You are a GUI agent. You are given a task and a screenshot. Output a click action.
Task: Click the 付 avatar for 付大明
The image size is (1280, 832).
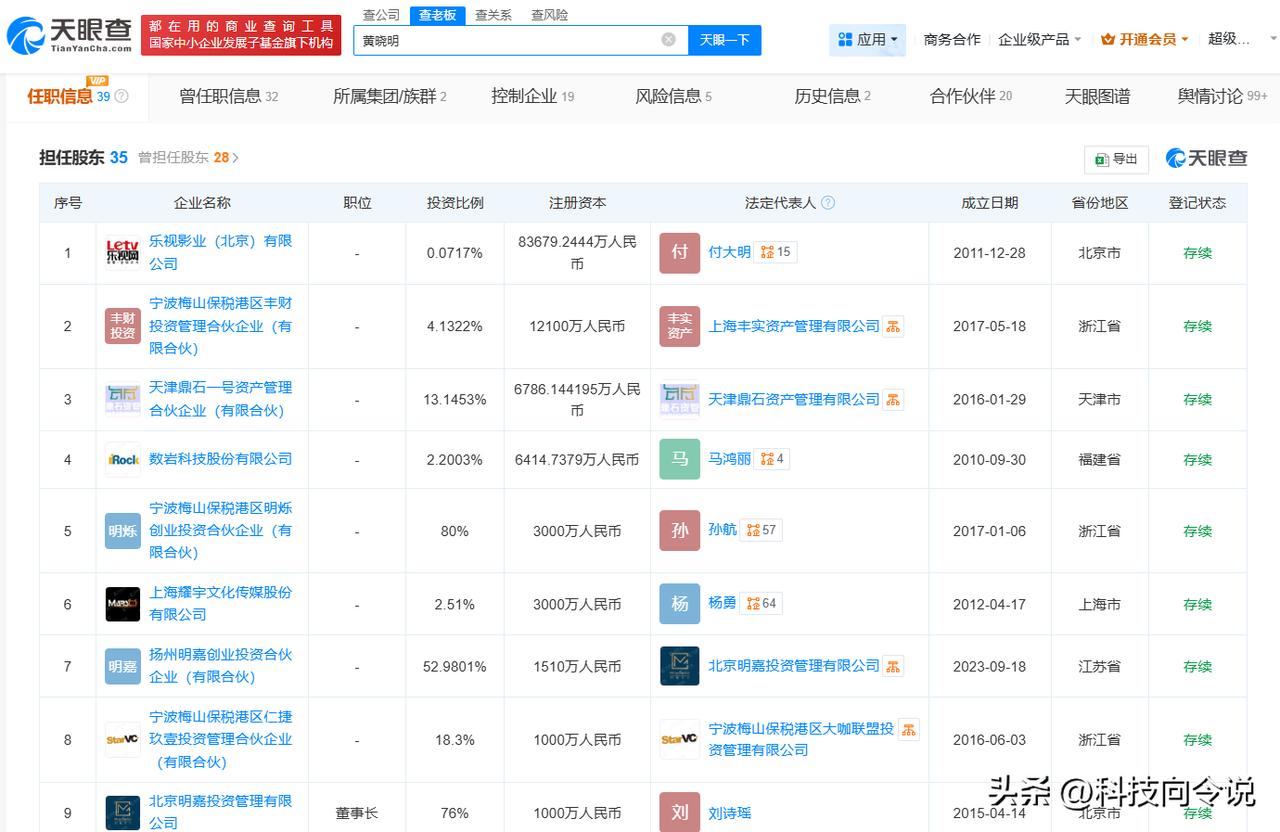[680, 253]
